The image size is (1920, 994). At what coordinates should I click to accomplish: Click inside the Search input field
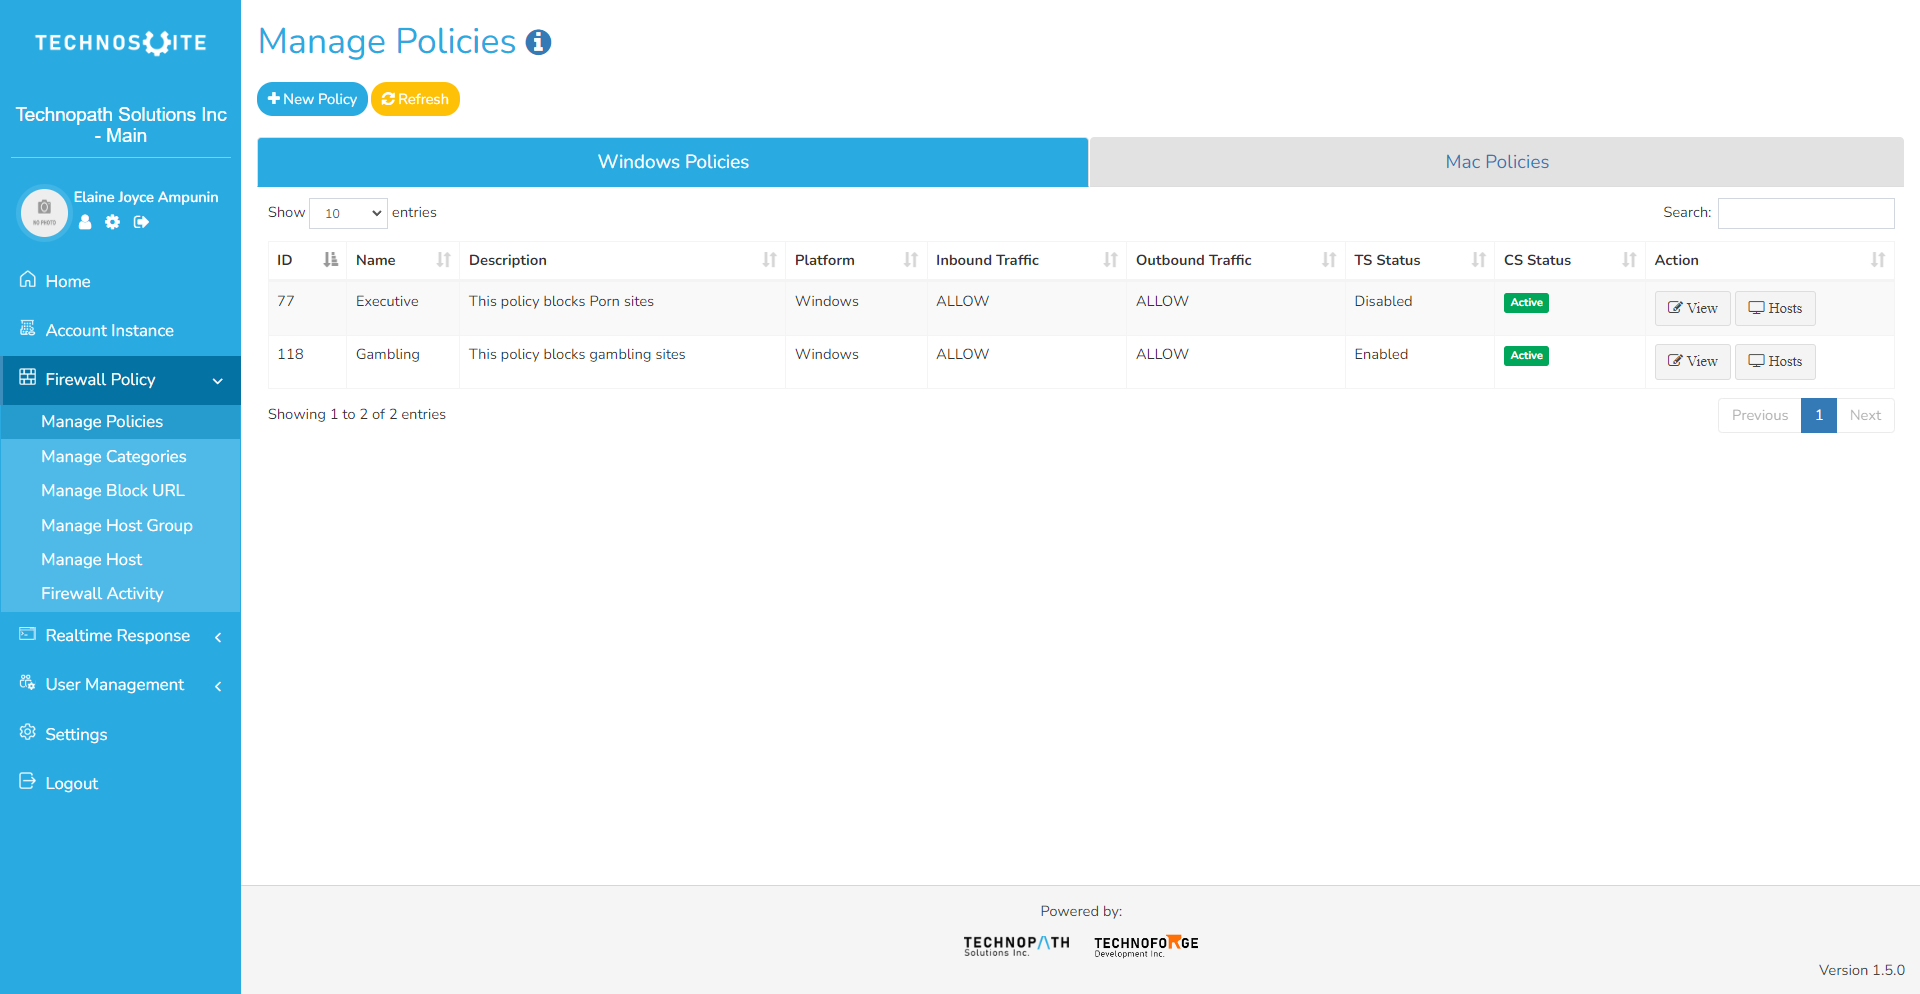pyautogui.click(x=1805, y=212)
